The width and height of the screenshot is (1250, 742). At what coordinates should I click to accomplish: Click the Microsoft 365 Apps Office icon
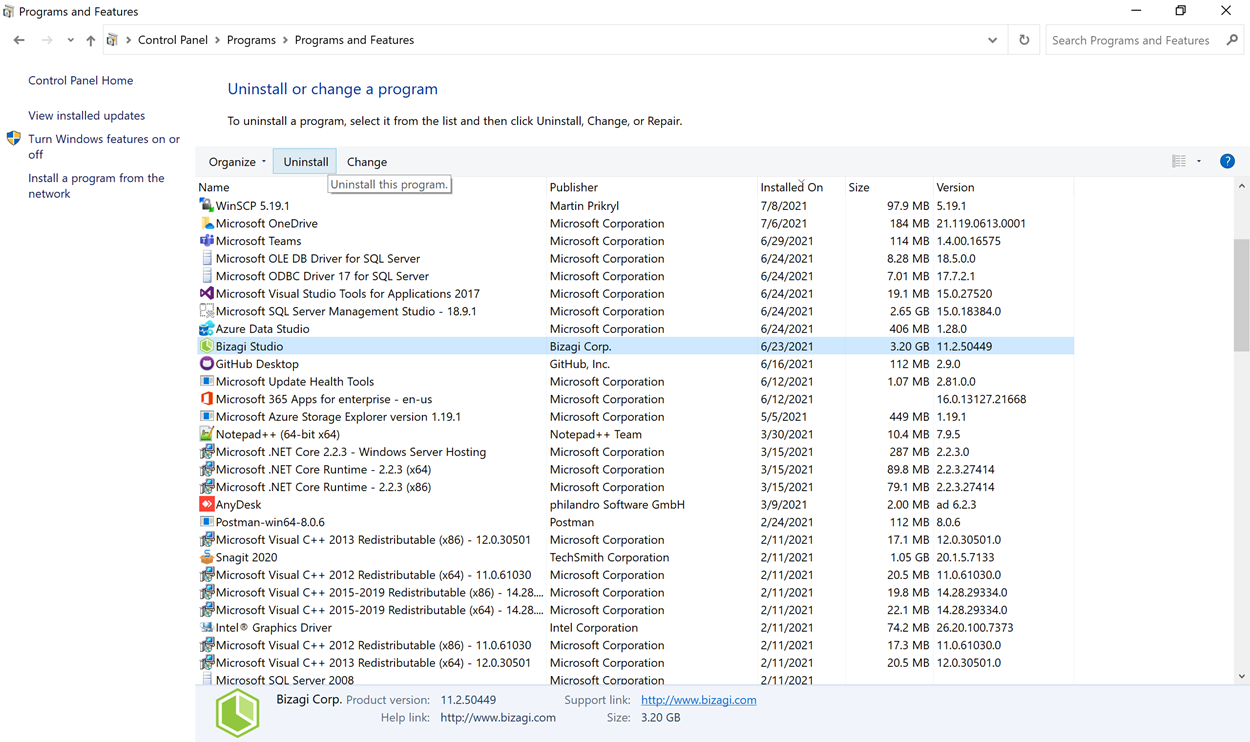[206, 399]
